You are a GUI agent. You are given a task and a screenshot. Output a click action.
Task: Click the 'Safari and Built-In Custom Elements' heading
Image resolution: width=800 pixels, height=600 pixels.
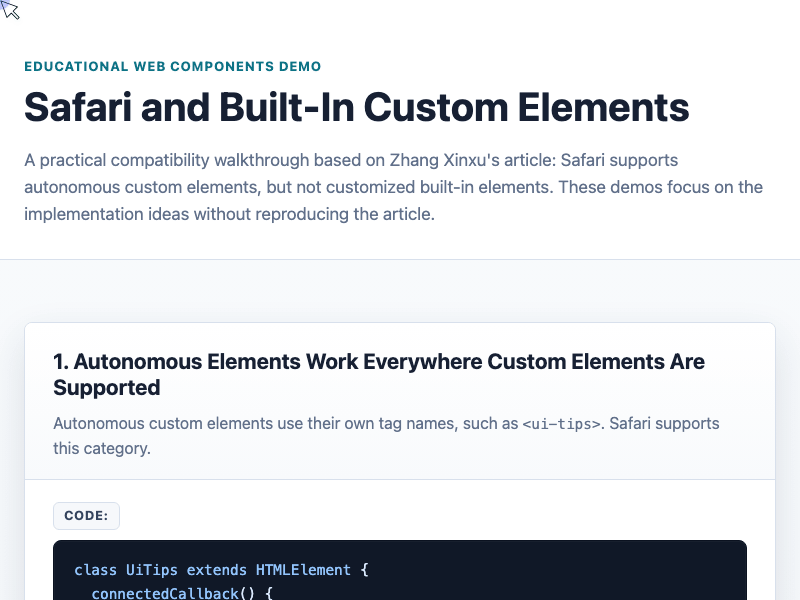tap(357, 107)
